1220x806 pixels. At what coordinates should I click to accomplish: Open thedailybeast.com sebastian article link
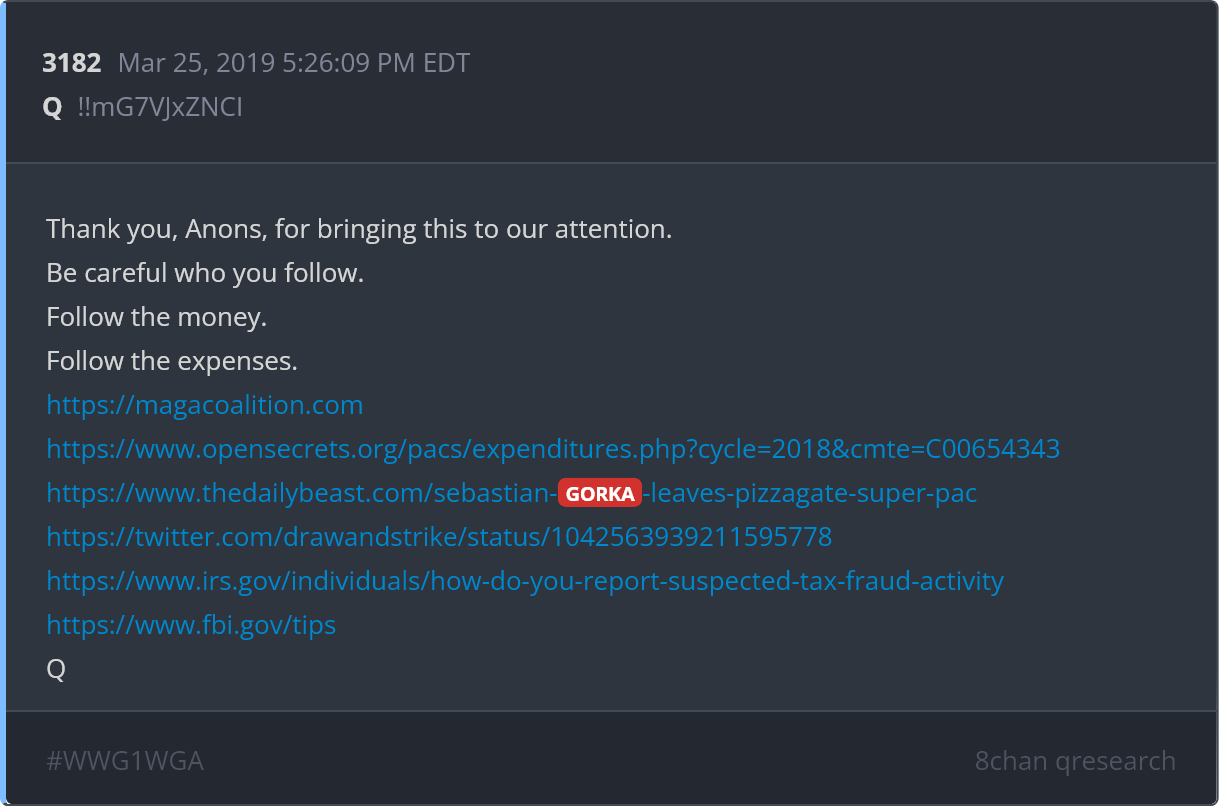[512, 493]
